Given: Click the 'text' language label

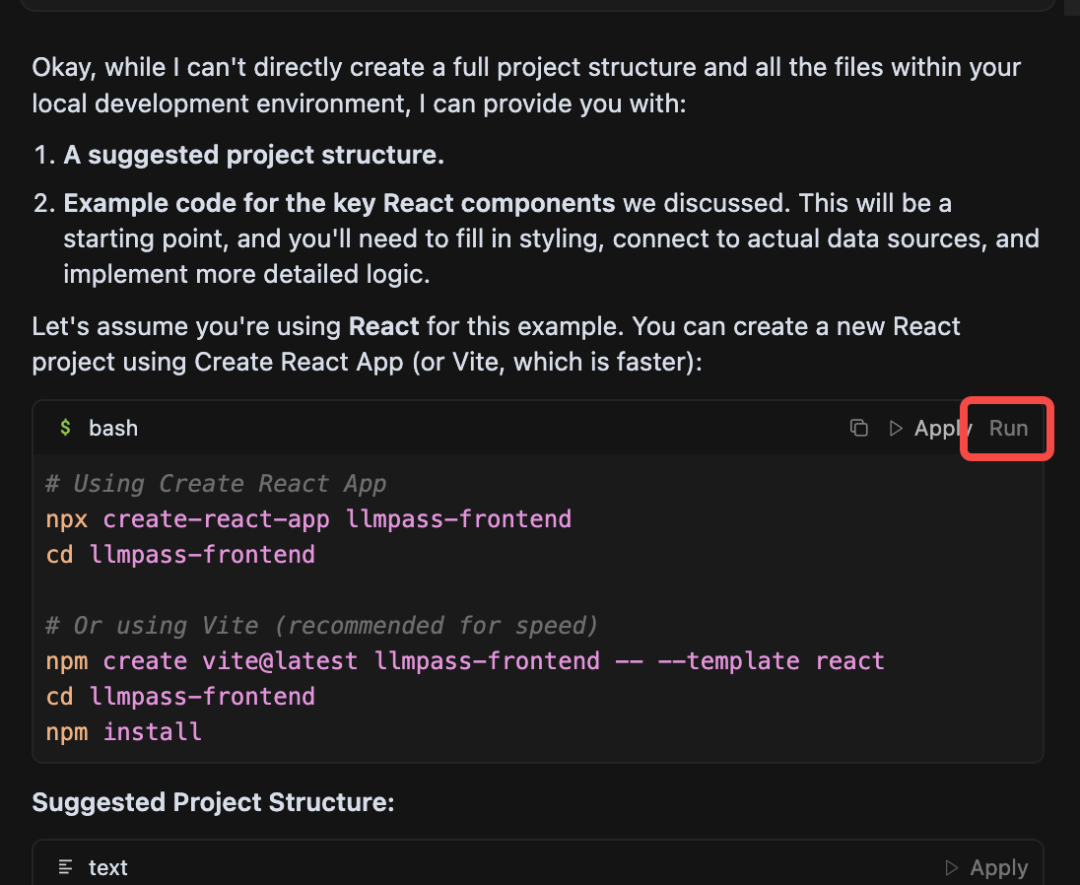Looking at the screenshot, I should tap(108, 867).
